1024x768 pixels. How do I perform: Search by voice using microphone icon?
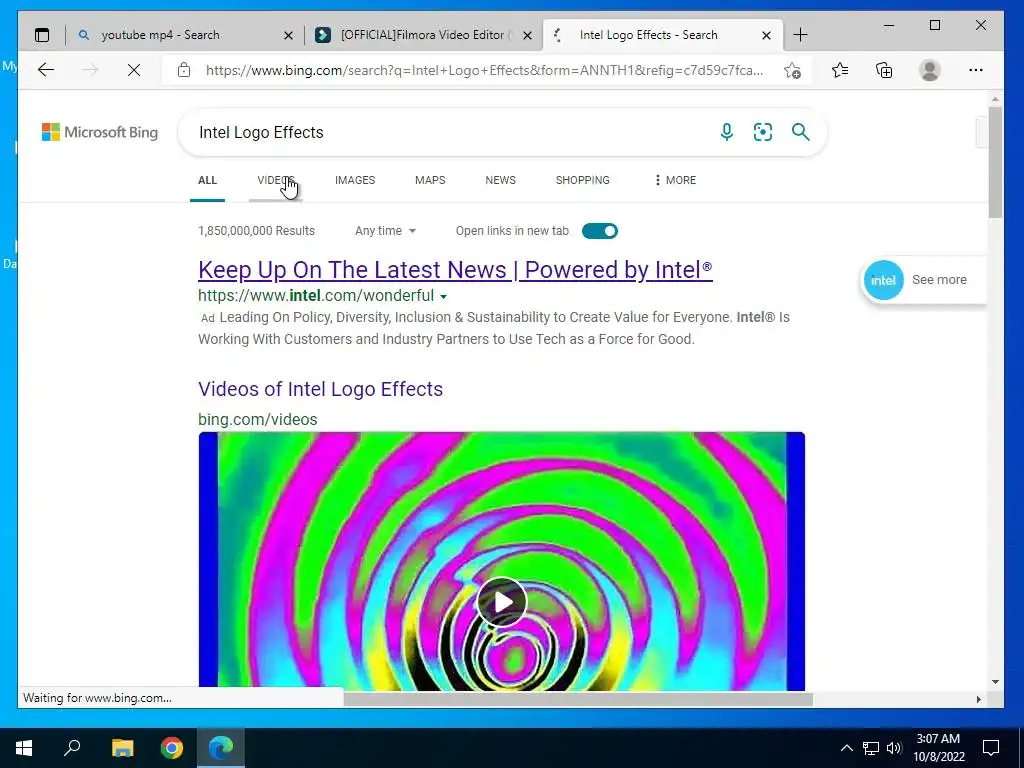click(x=726, y=132)
